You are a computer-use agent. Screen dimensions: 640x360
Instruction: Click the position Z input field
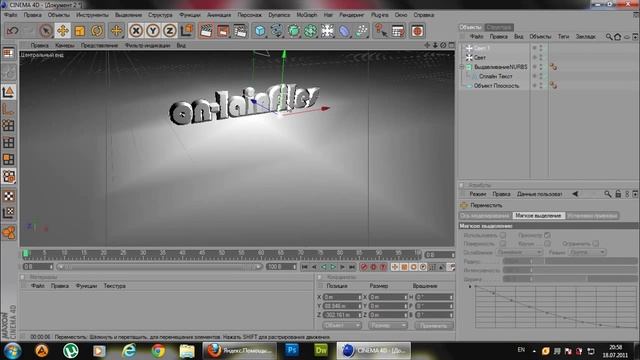tap(342, 315)
